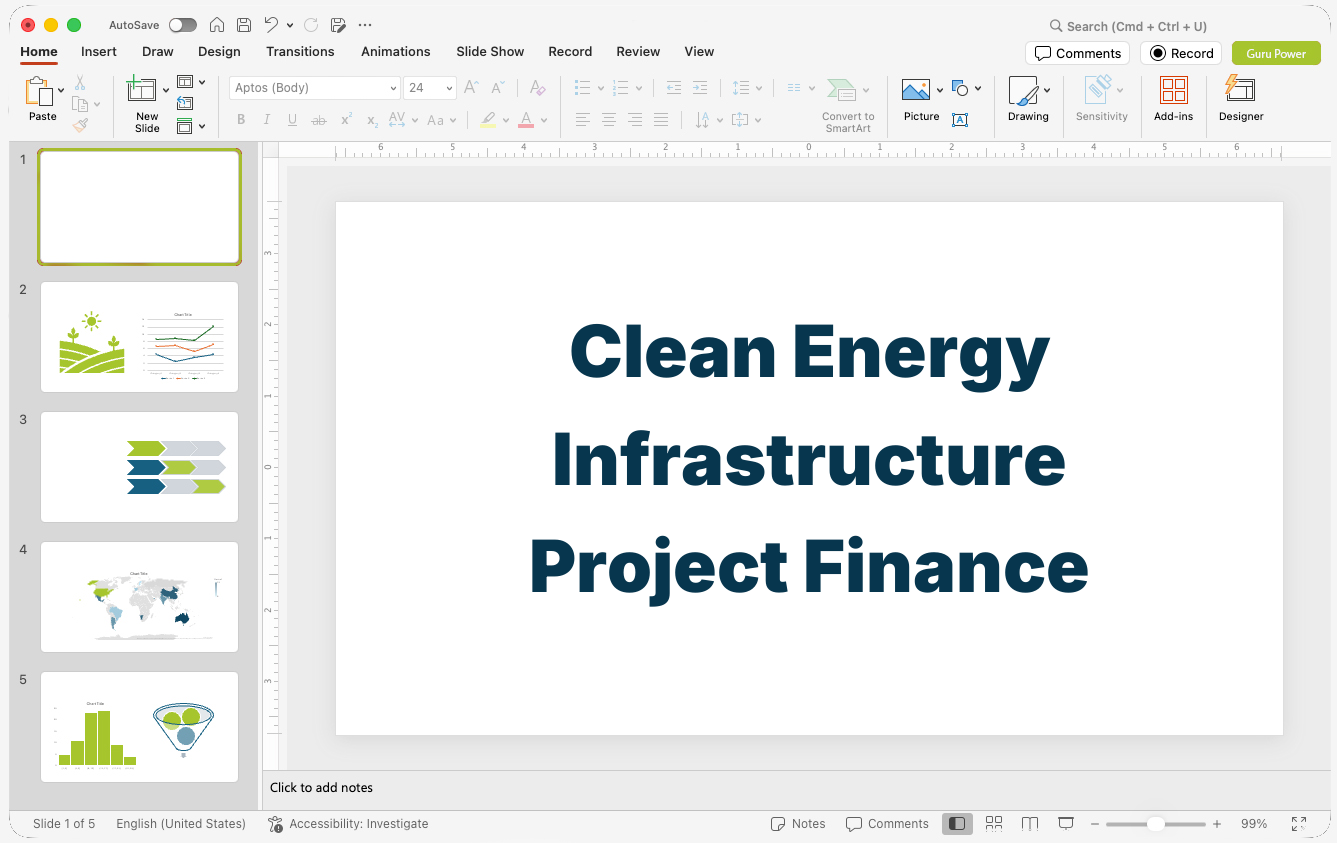
Task: Toggle Bold formatting
Action: [241, 120]
